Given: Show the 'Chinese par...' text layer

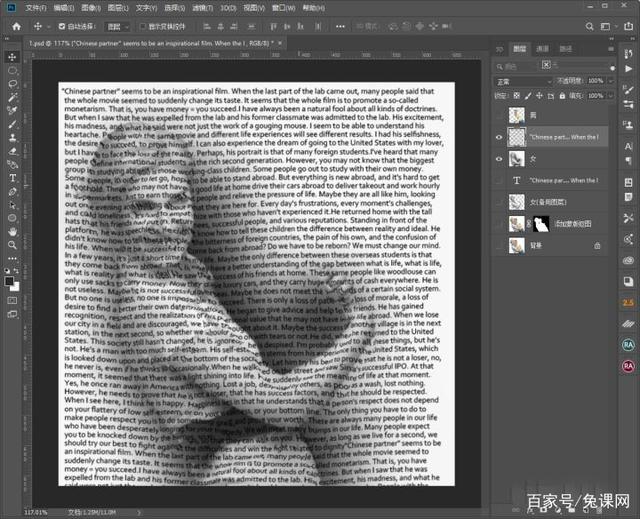Looking at the screenshot, I should [499, 180].
